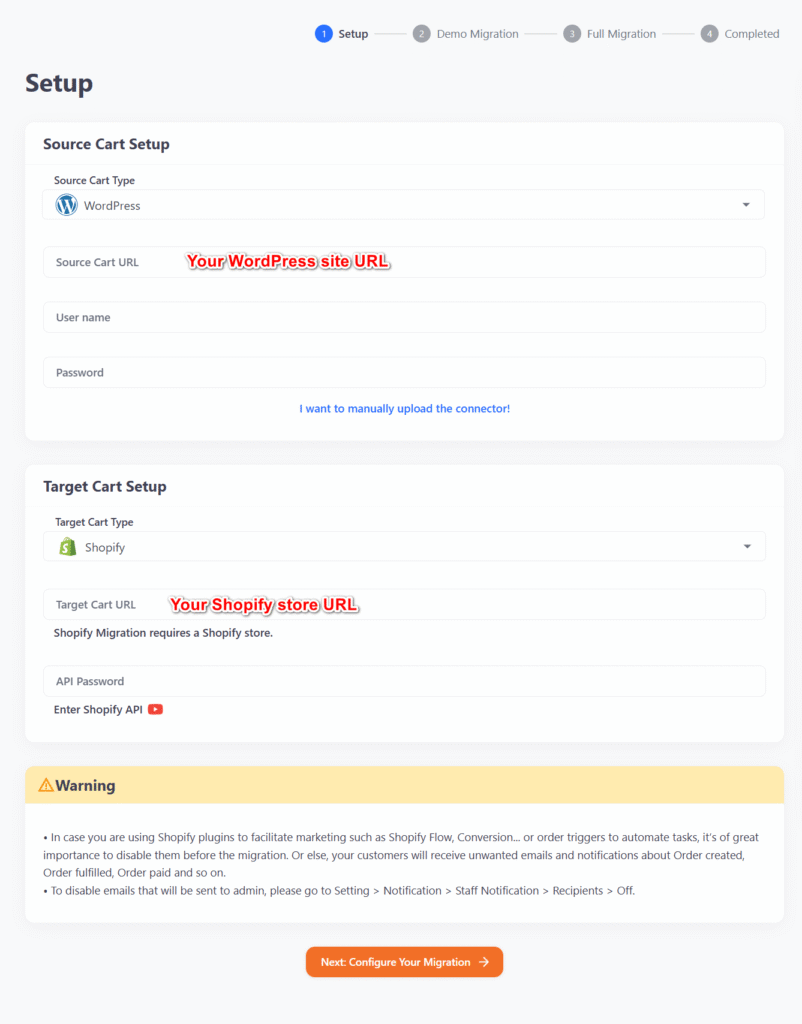
Task: Click the Source Cart URL field
Action: tap(404, 262)
